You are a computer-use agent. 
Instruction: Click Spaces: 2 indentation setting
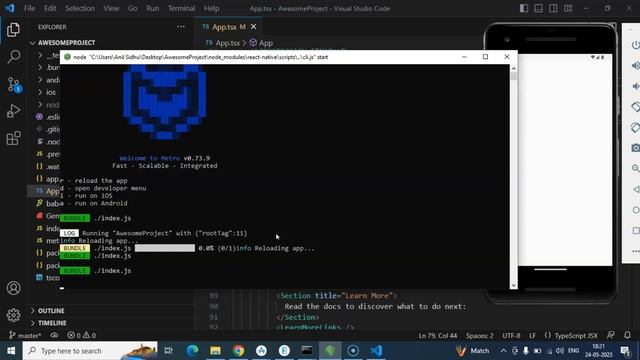[480, 336]
